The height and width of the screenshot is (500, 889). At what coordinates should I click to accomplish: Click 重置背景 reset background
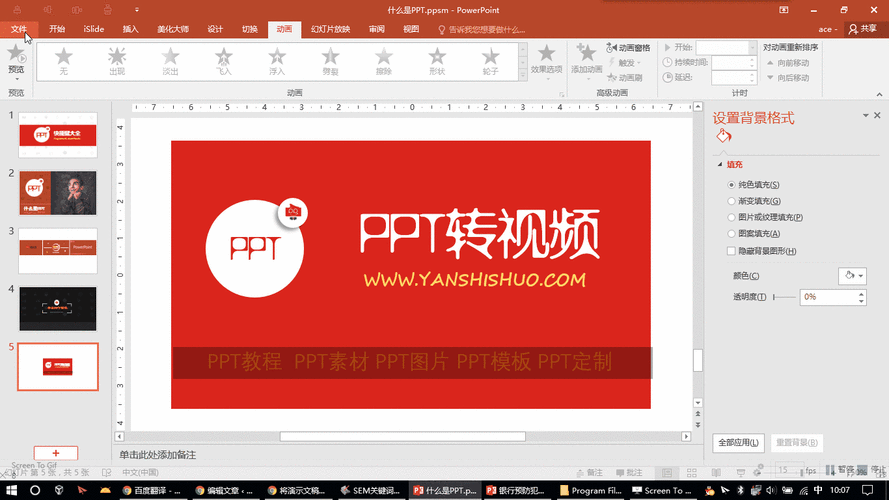coord(797,443)
